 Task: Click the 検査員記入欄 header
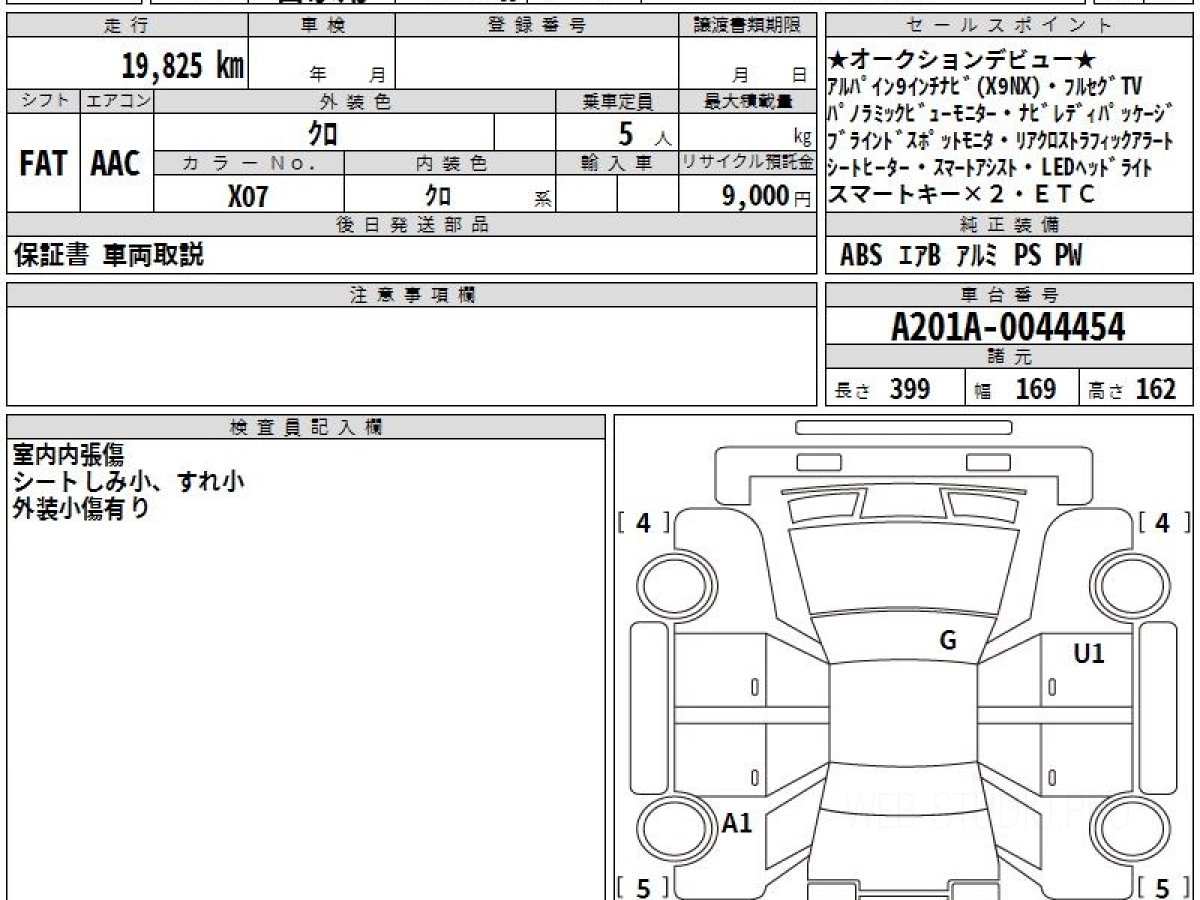(306, 427)
